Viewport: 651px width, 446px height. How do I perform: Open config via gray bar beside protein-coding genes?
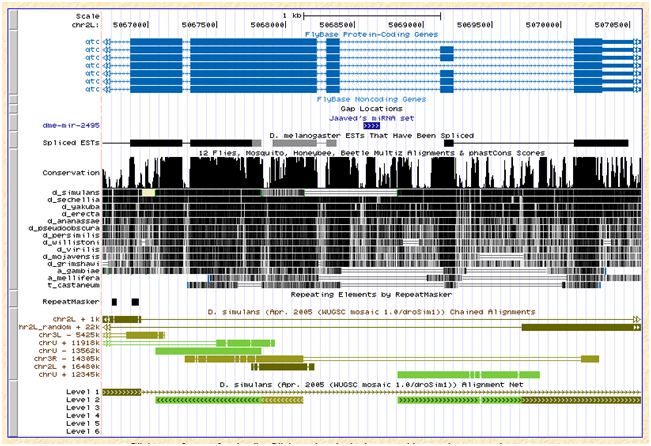10,62
